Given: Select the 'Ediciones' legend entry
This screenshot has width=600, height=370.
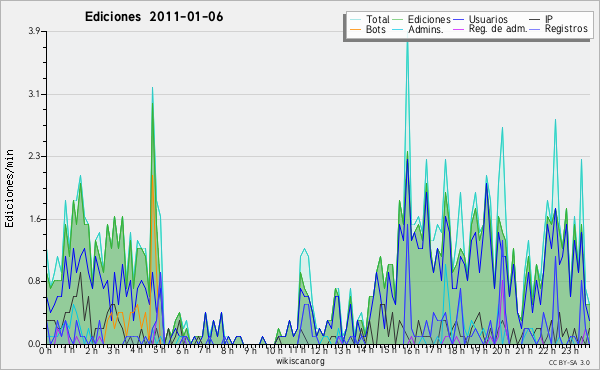Looking at the screenshot, I should click(429, 19).
